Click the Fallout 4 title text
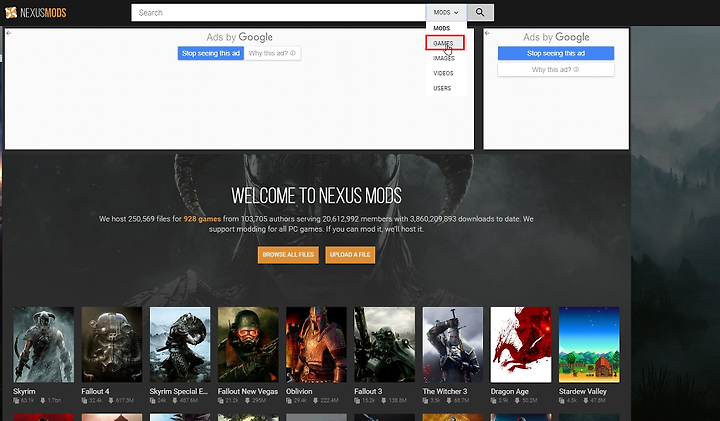Viewport: 720px width, 421px height. point(96,392)
